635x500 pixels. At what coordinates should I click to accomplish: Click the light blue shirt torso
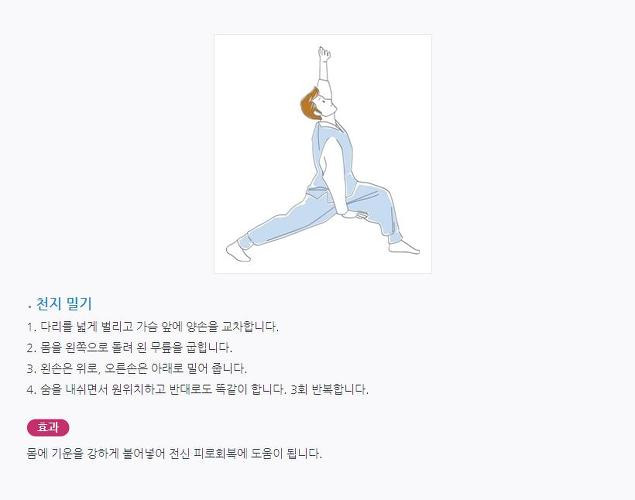[x=332, y=160]
